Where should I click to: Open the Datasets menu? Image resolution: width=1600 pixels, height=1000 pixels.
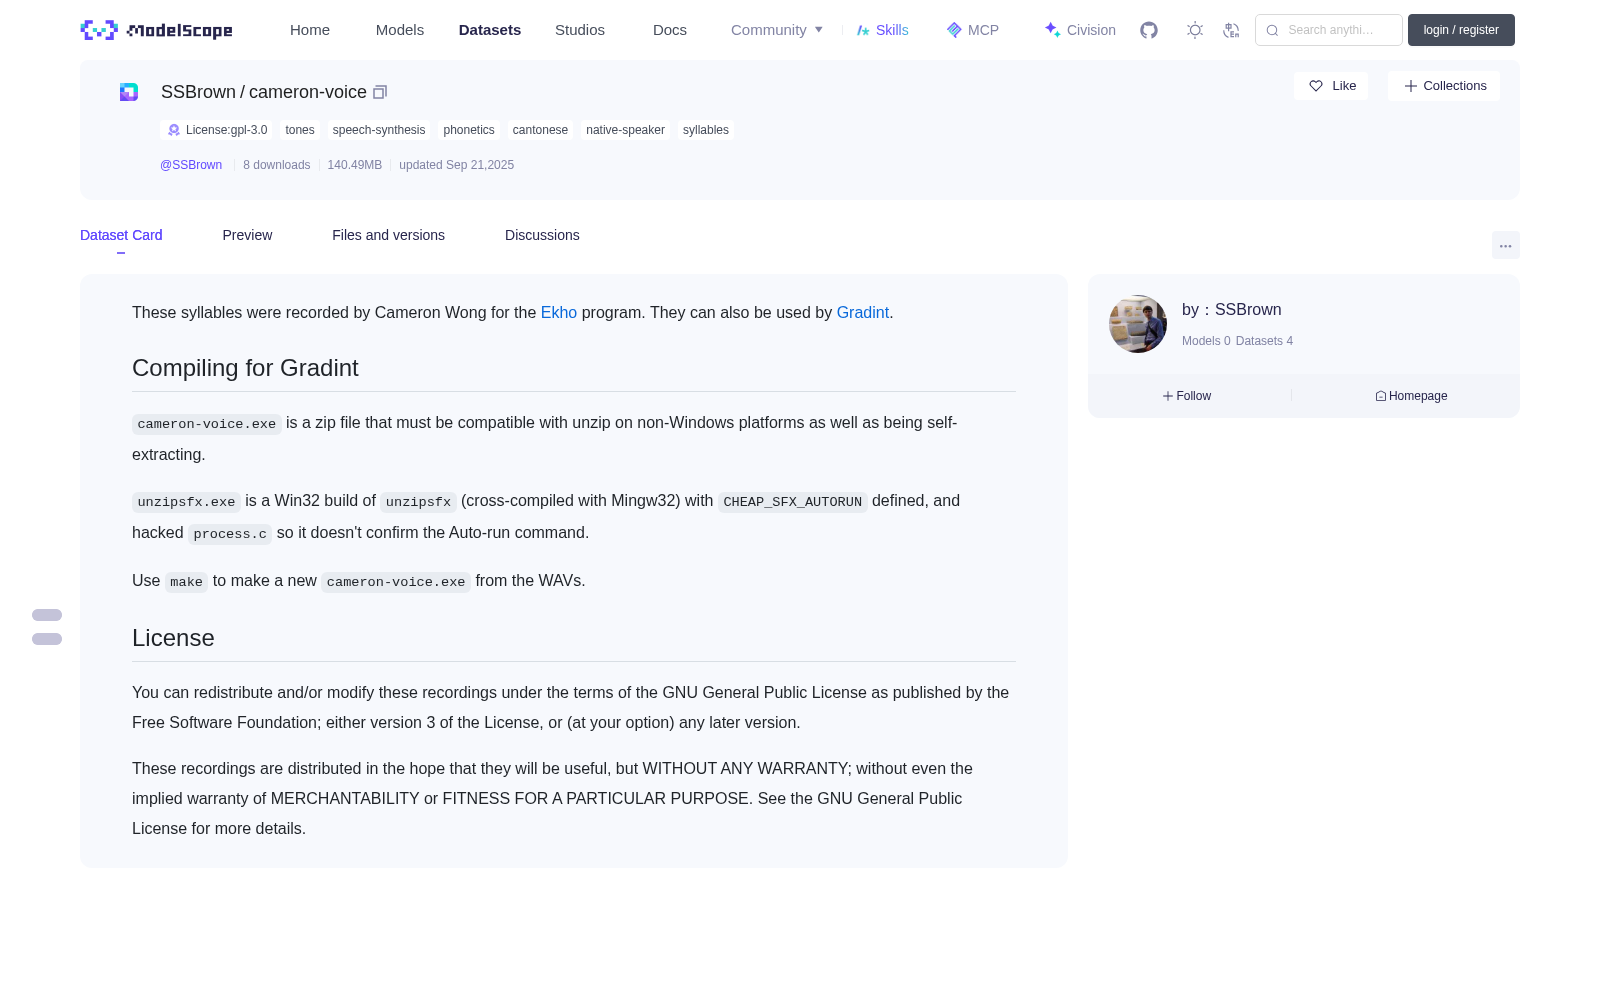(x=490, y=30)
